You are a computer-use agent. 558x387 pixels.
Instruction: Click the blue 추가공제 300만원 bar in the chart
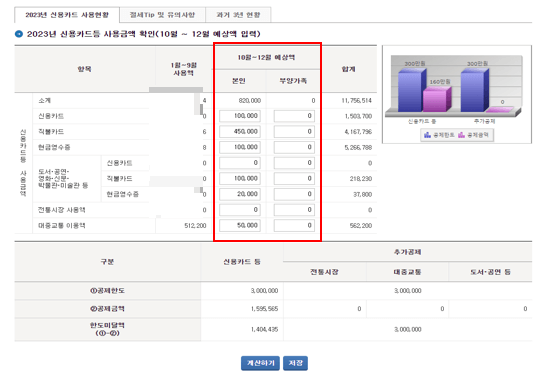[x=475, y=90]
